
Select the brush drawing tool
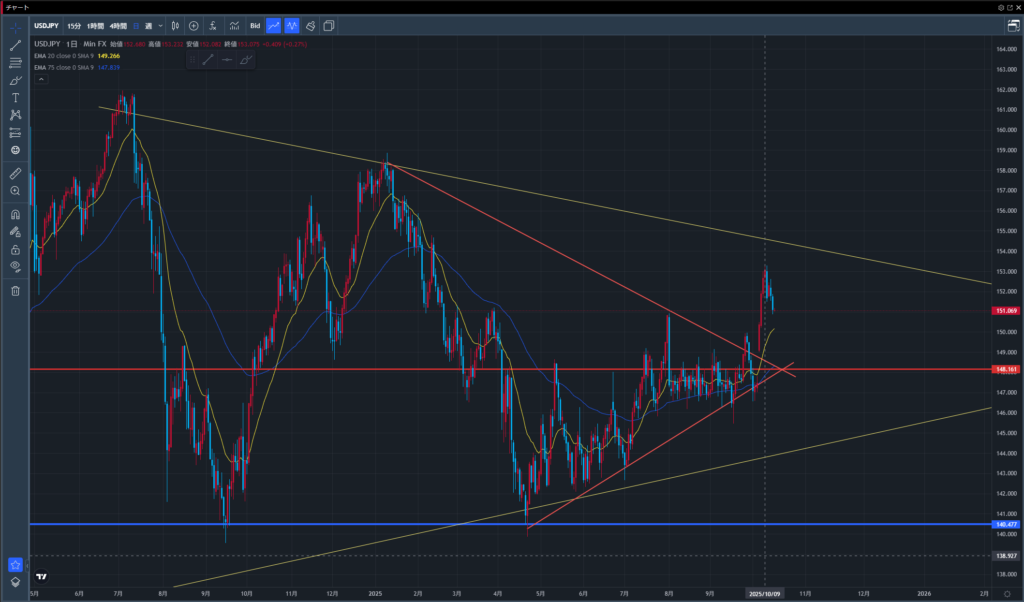(15, 80)
